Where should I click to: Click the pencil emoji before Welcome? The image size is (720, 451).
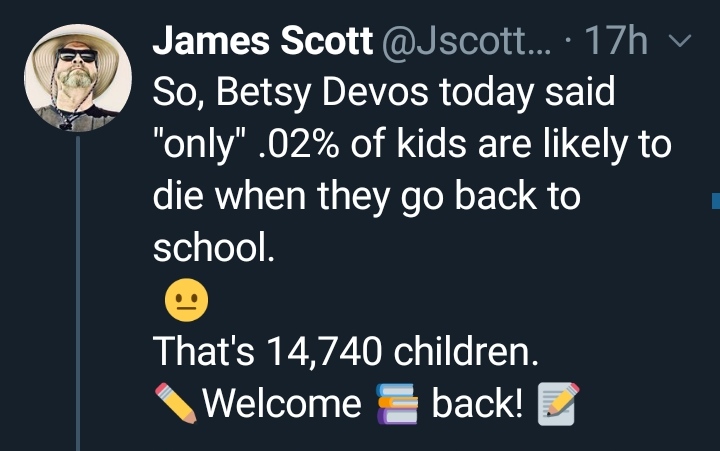[x=176, y=403]
